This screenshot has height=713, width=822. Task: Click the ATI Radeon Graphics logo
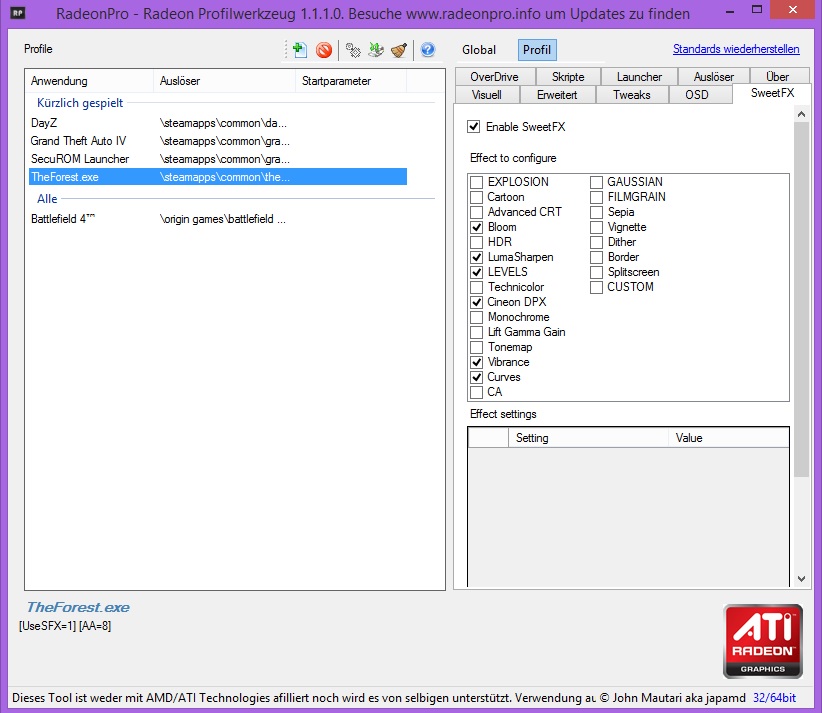click(762, 641)
